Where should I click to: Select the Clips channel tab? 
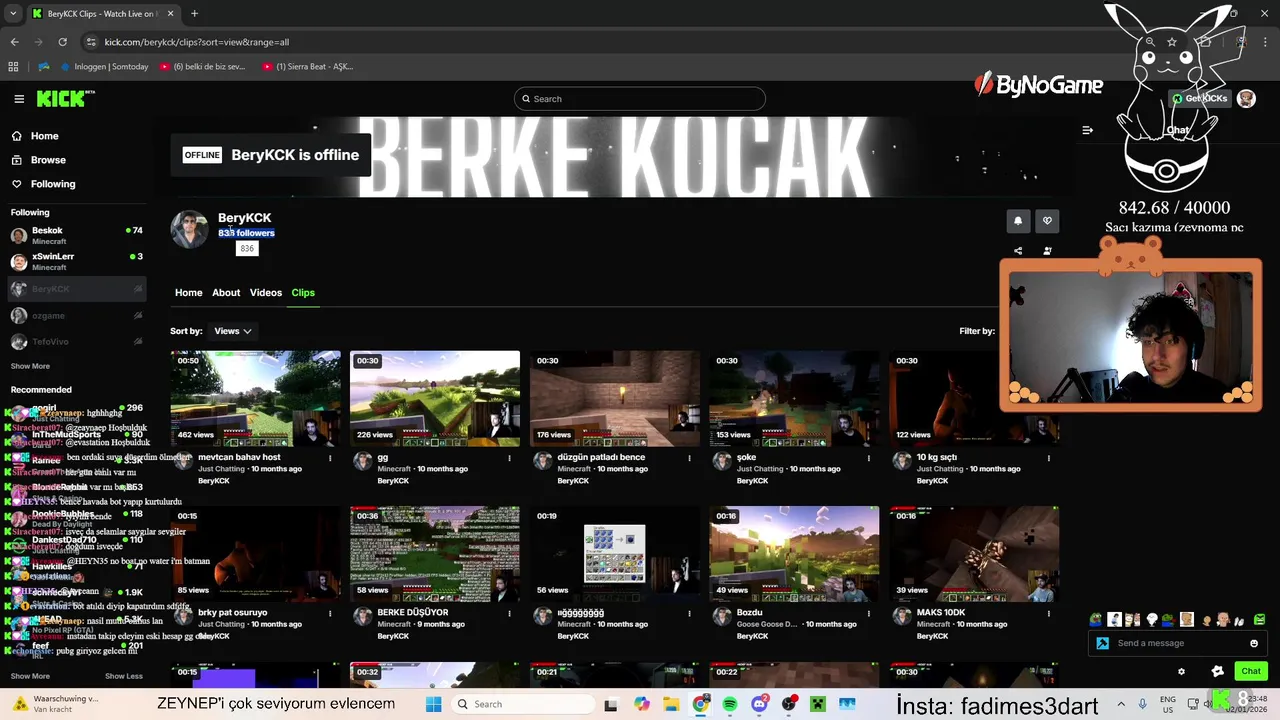tap(303, 293)
